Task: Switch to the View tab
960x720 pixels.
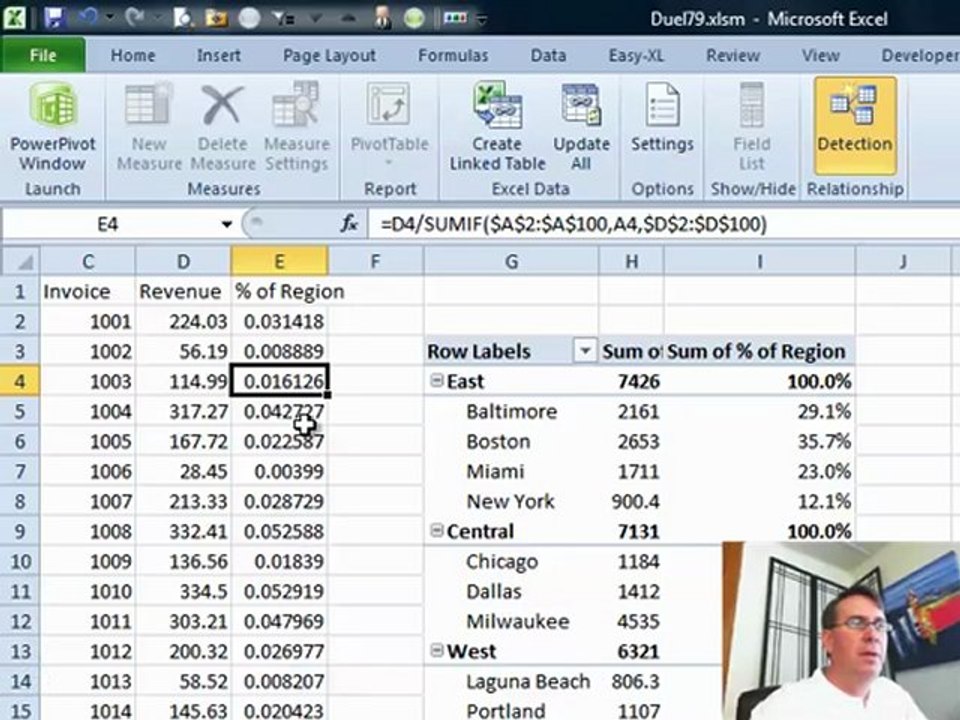Action: tap(820, 56)
